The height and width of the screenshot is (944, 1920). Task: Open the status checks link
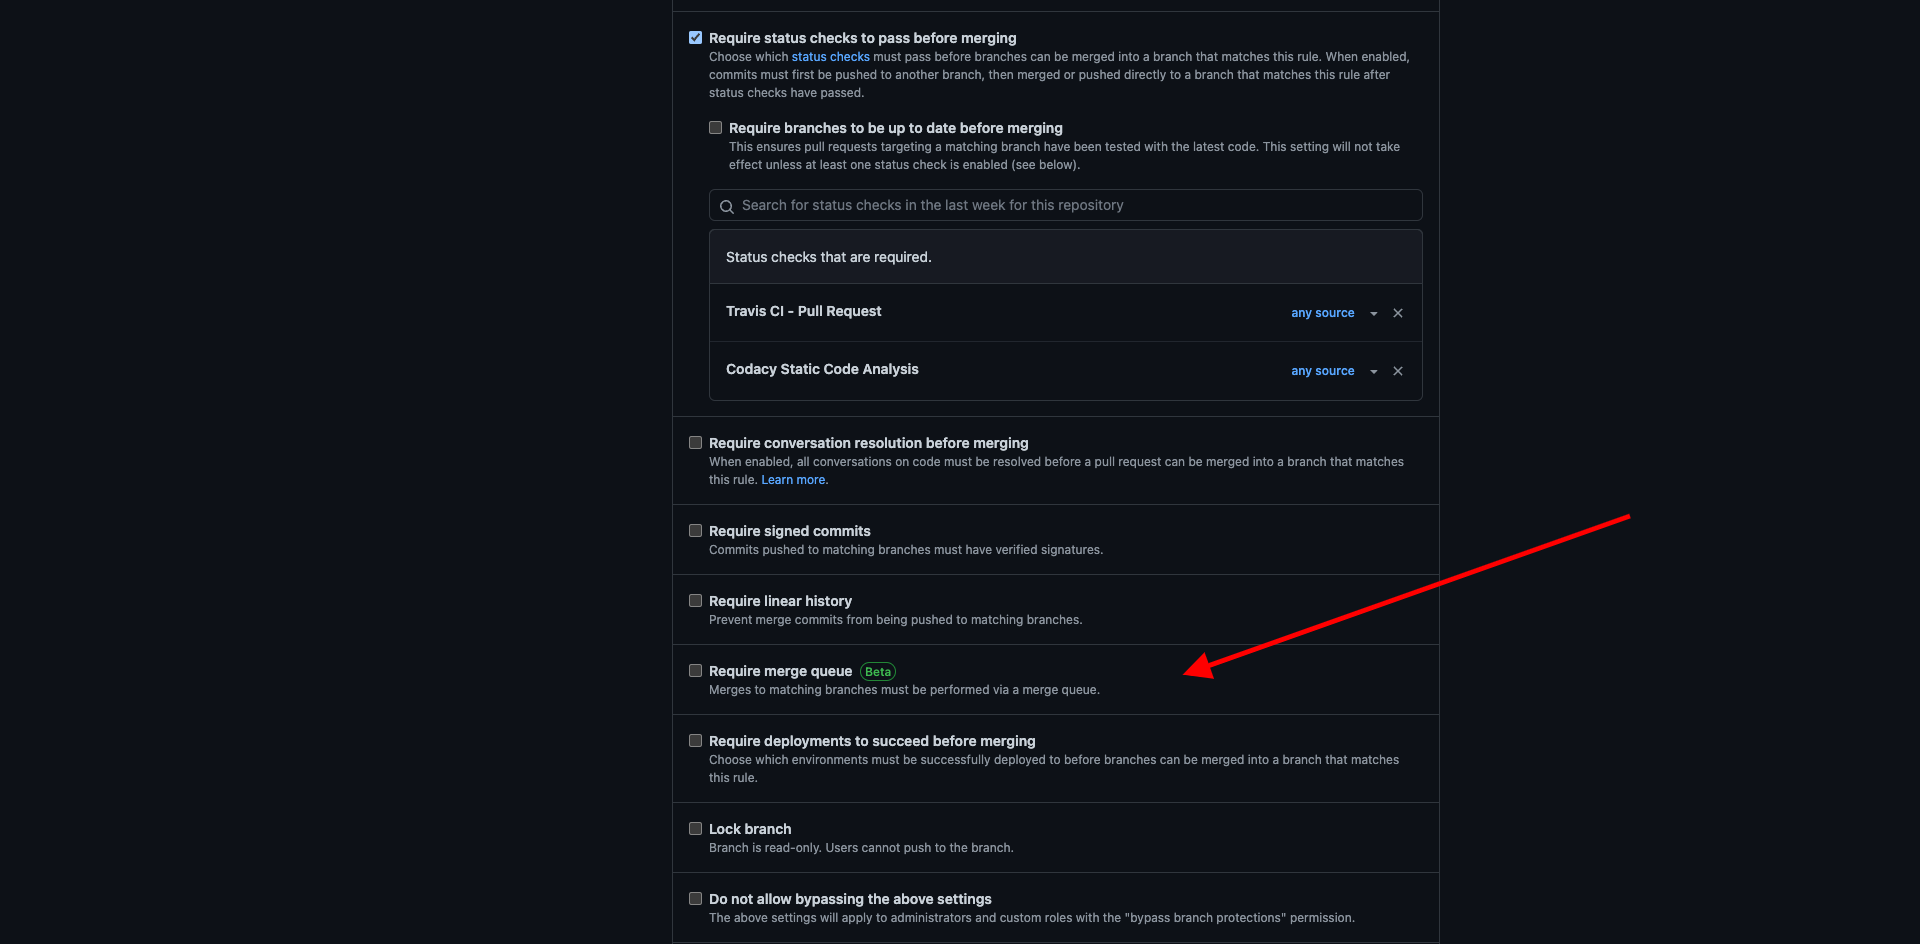pyautogui.click(x=830, y=56)
